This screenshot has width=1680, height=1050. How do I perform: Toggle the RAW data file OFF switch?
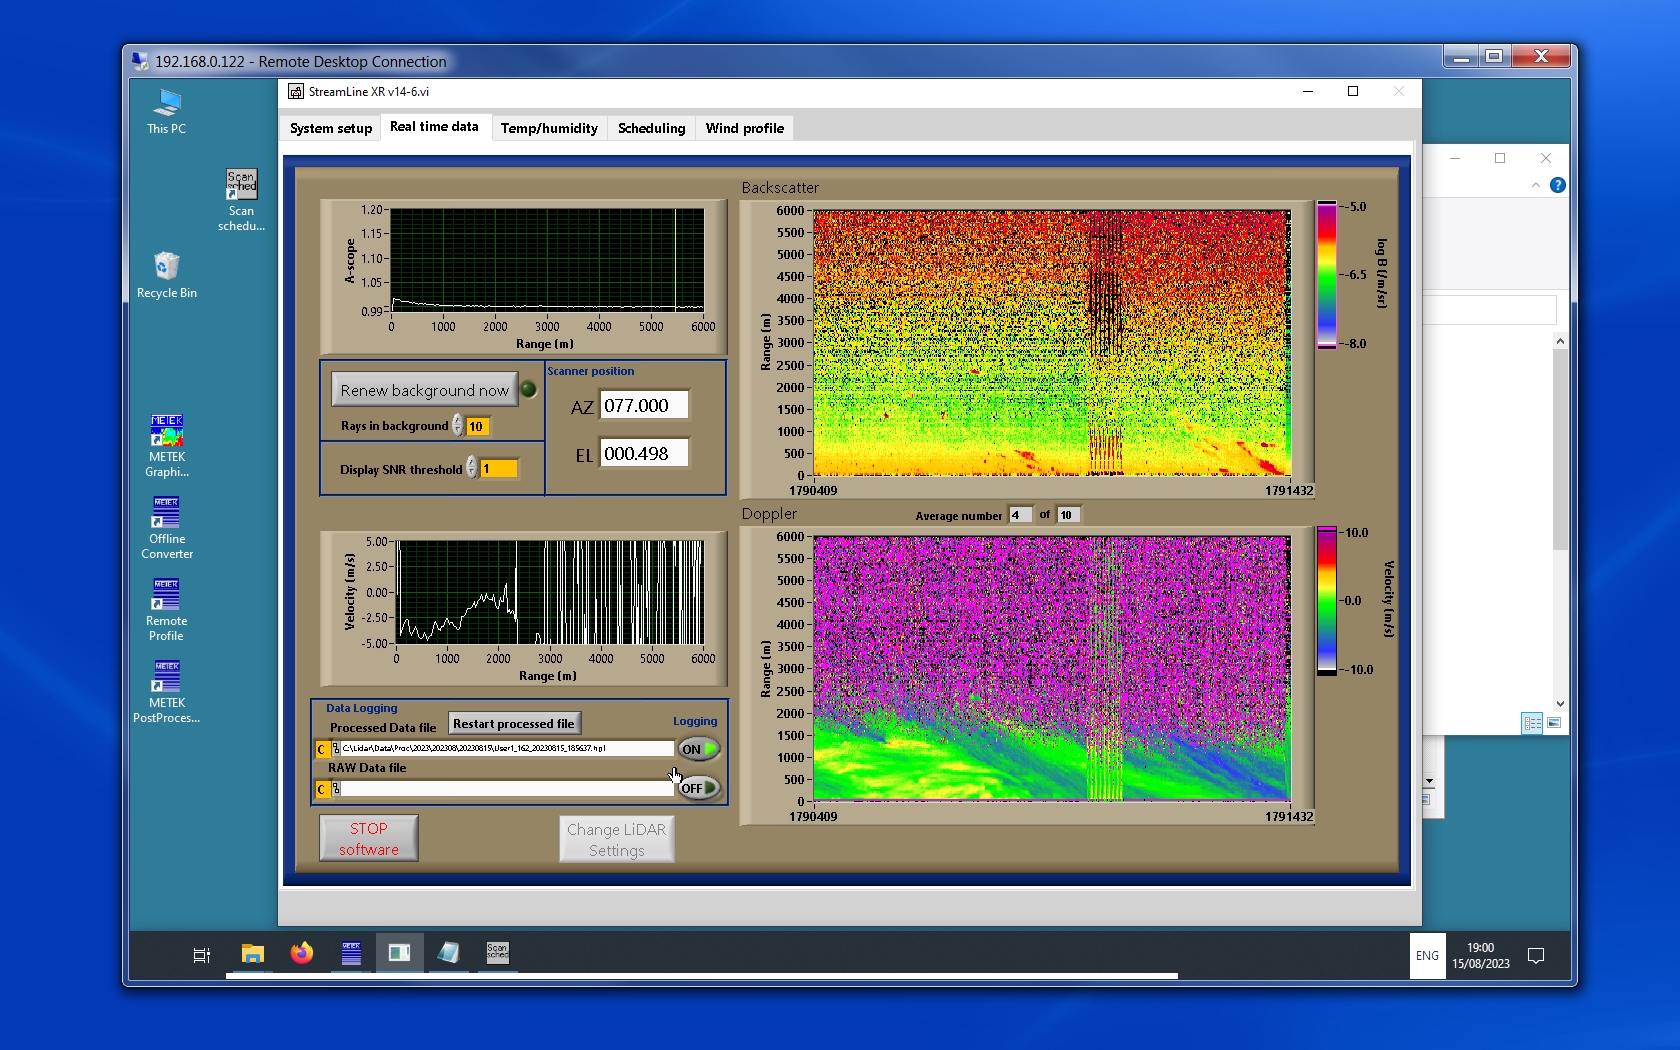click(x=698, y=788)
